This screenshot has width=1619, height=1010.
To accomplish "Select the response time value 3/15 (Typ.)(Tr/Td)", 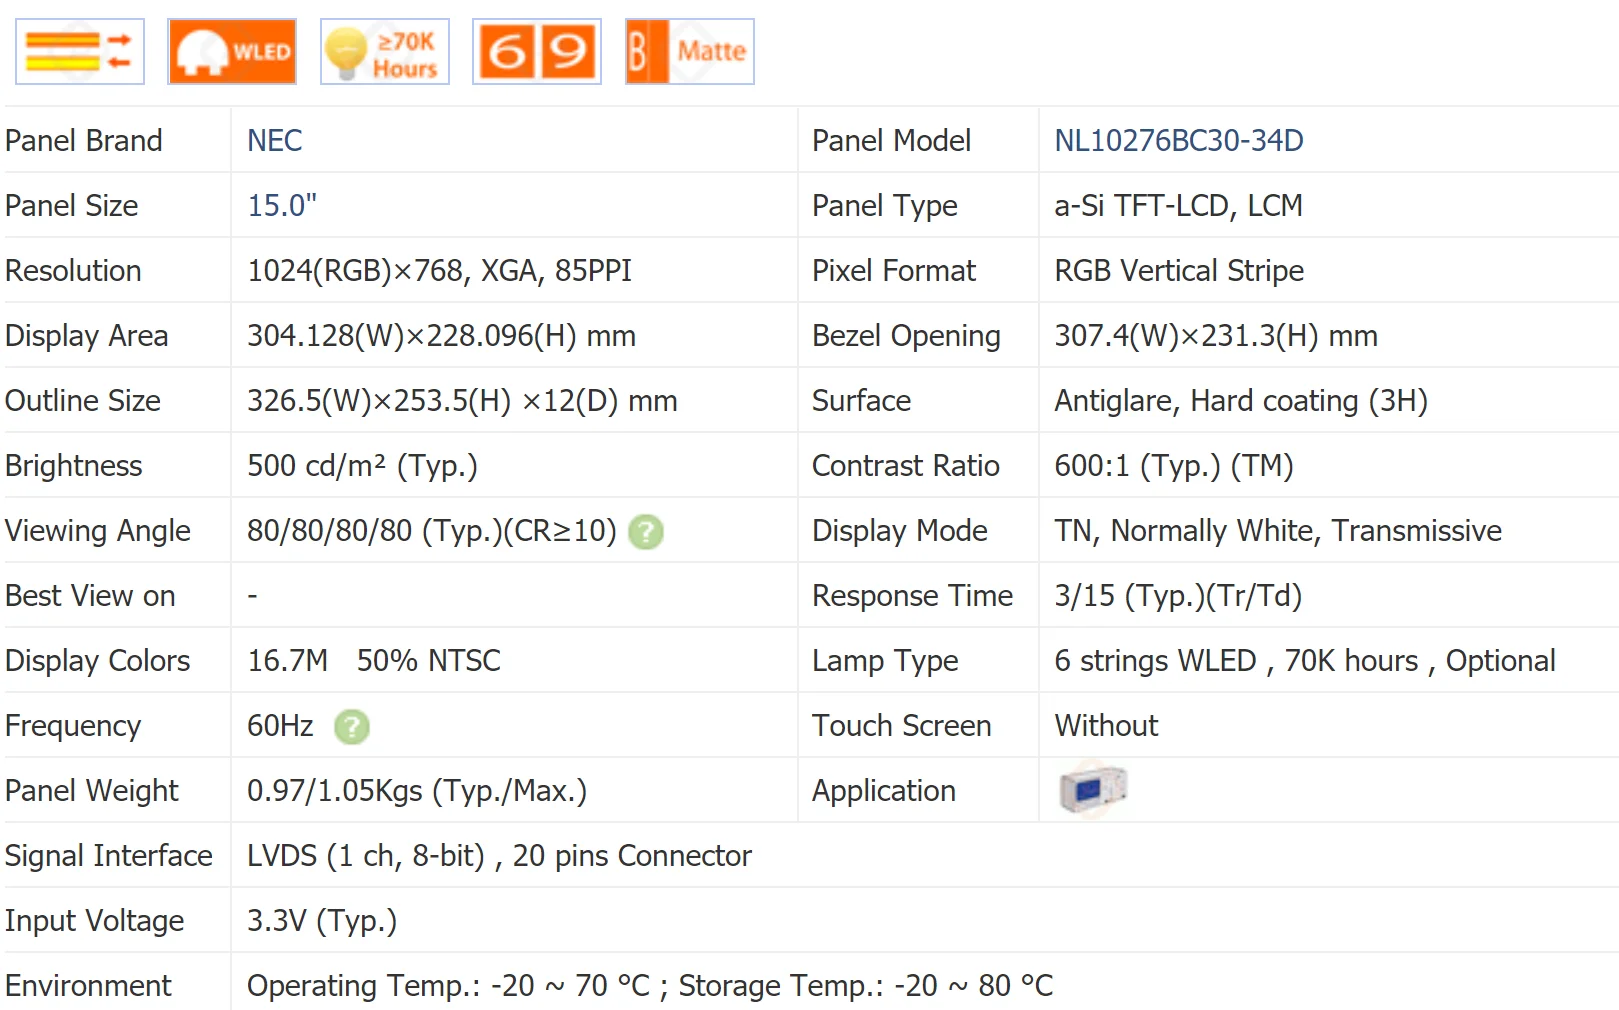I will pos(1178,596).
